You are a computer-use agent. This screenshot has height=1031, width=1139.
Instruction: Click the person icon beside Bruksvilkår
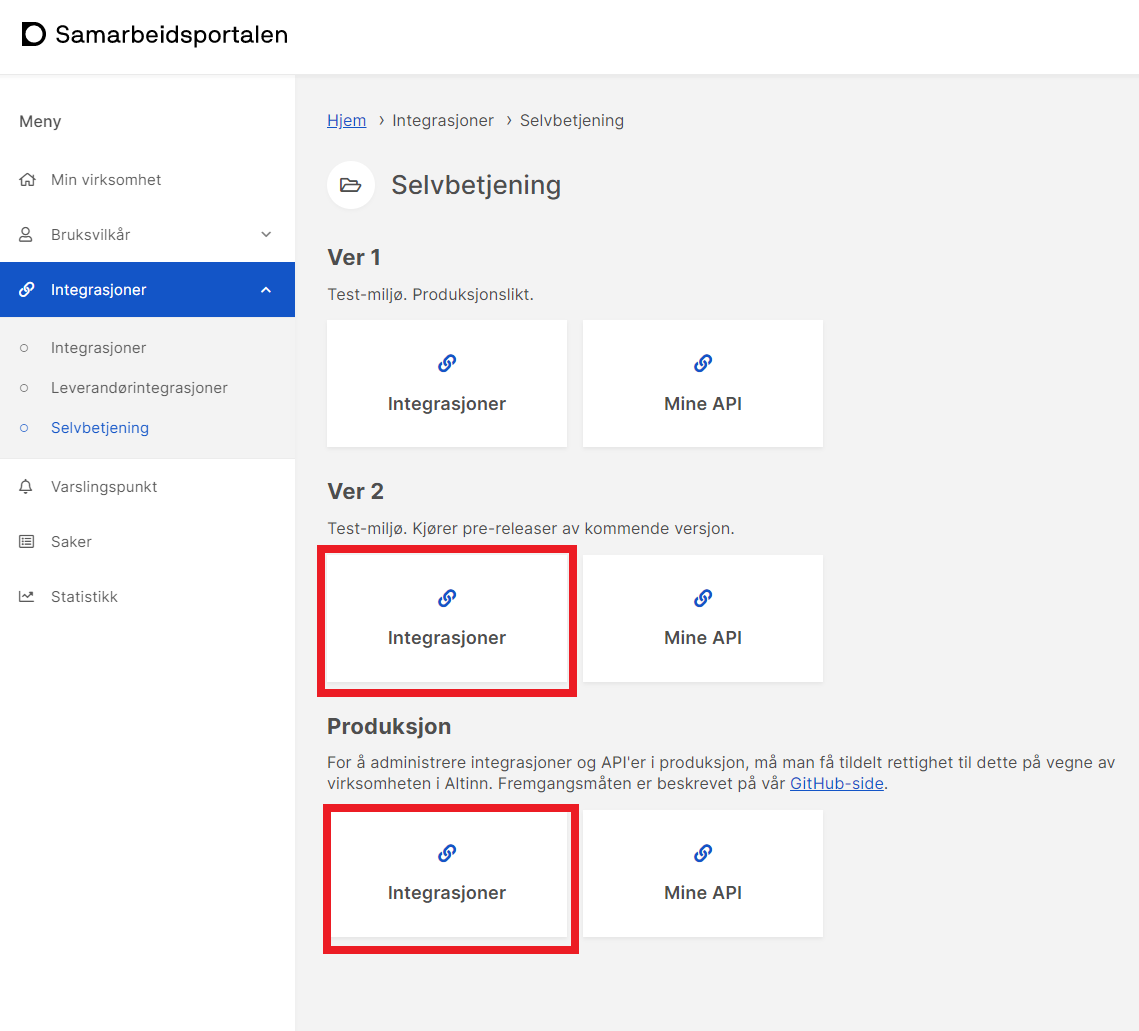27,235
